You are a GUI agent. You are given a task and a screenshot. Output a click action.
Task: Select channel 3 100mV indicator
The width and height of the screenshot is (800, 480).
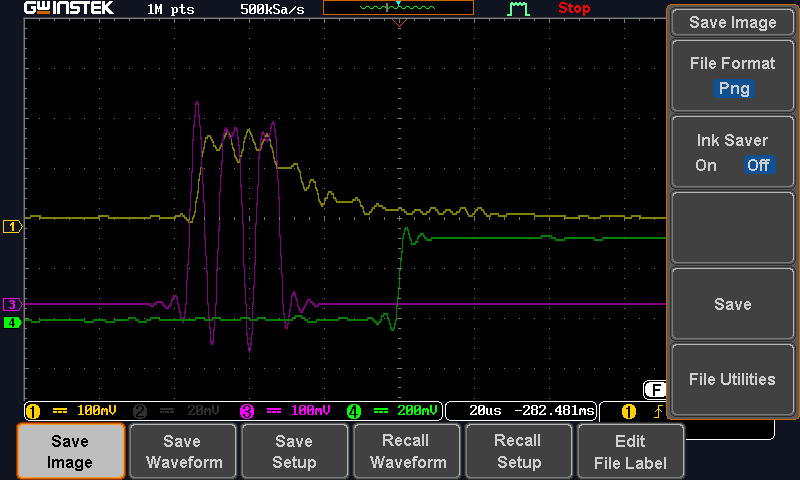tap(286, 411)
